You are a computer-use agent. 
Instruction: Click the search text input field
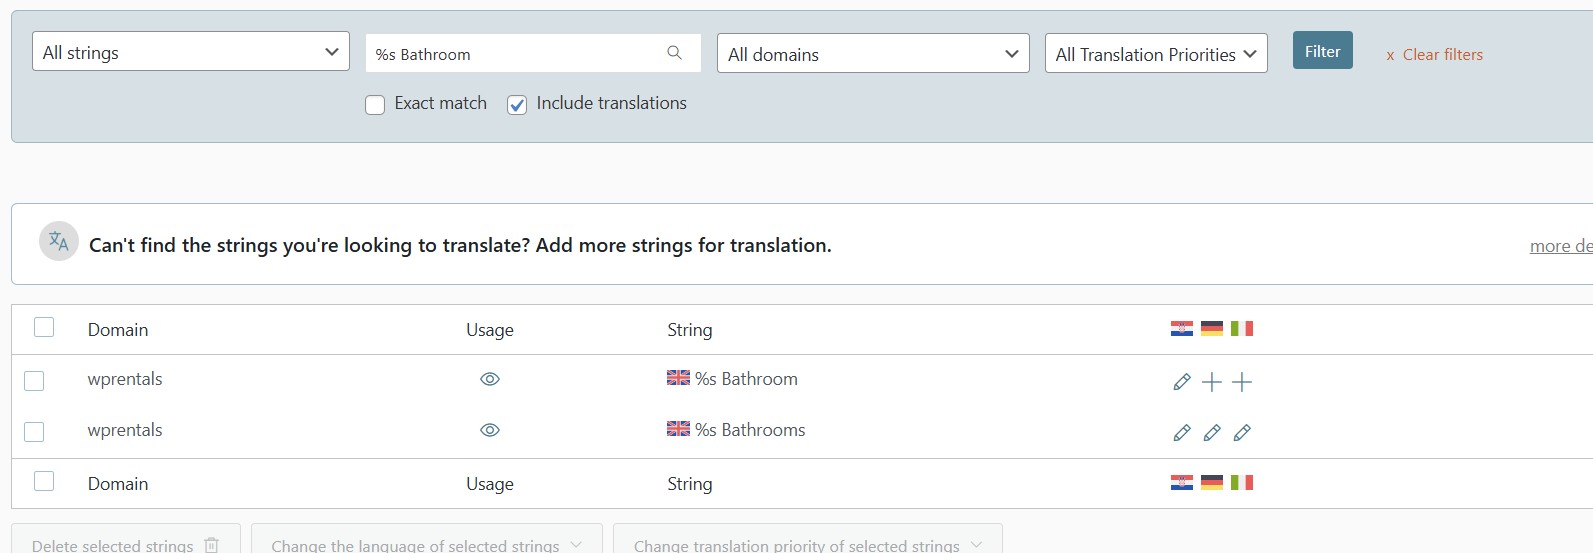(x=515, y=54)
